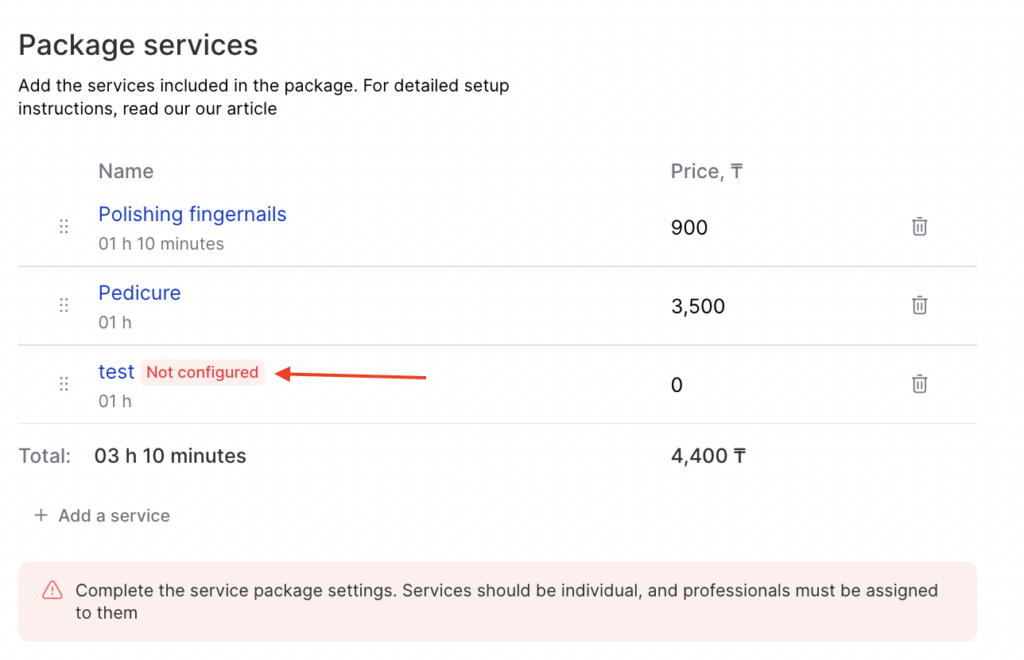Click the Name column header

pos(126,172)
